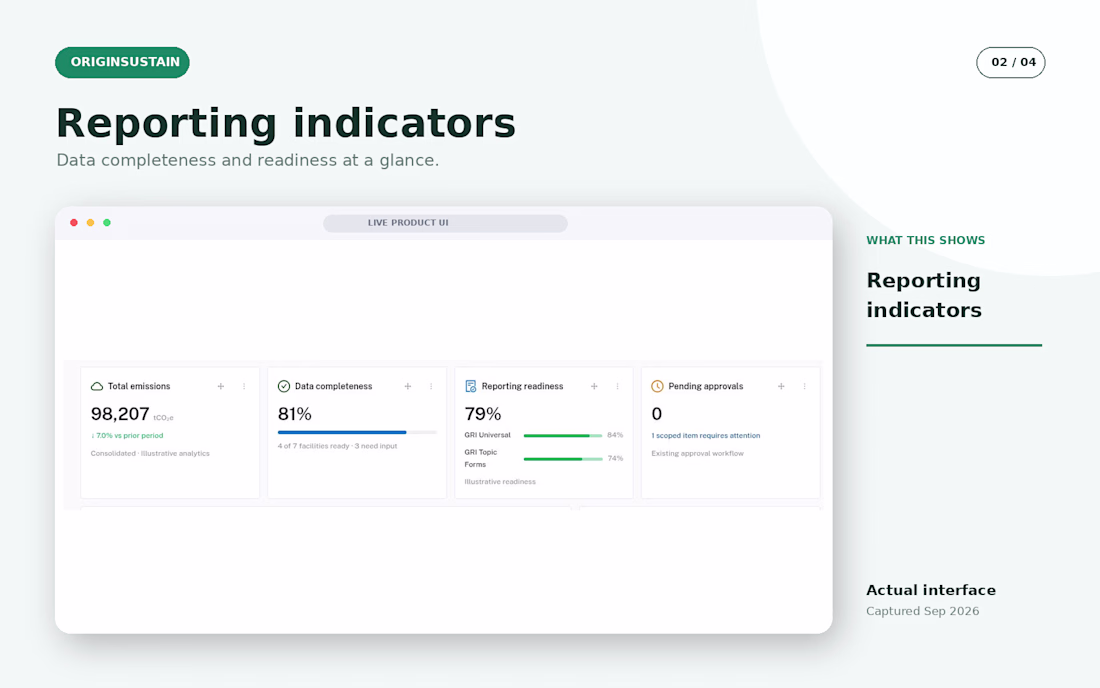Click the document icon for Reporting readiness
The height and width of the screenshot is (688, 1100).
(471, 386)
